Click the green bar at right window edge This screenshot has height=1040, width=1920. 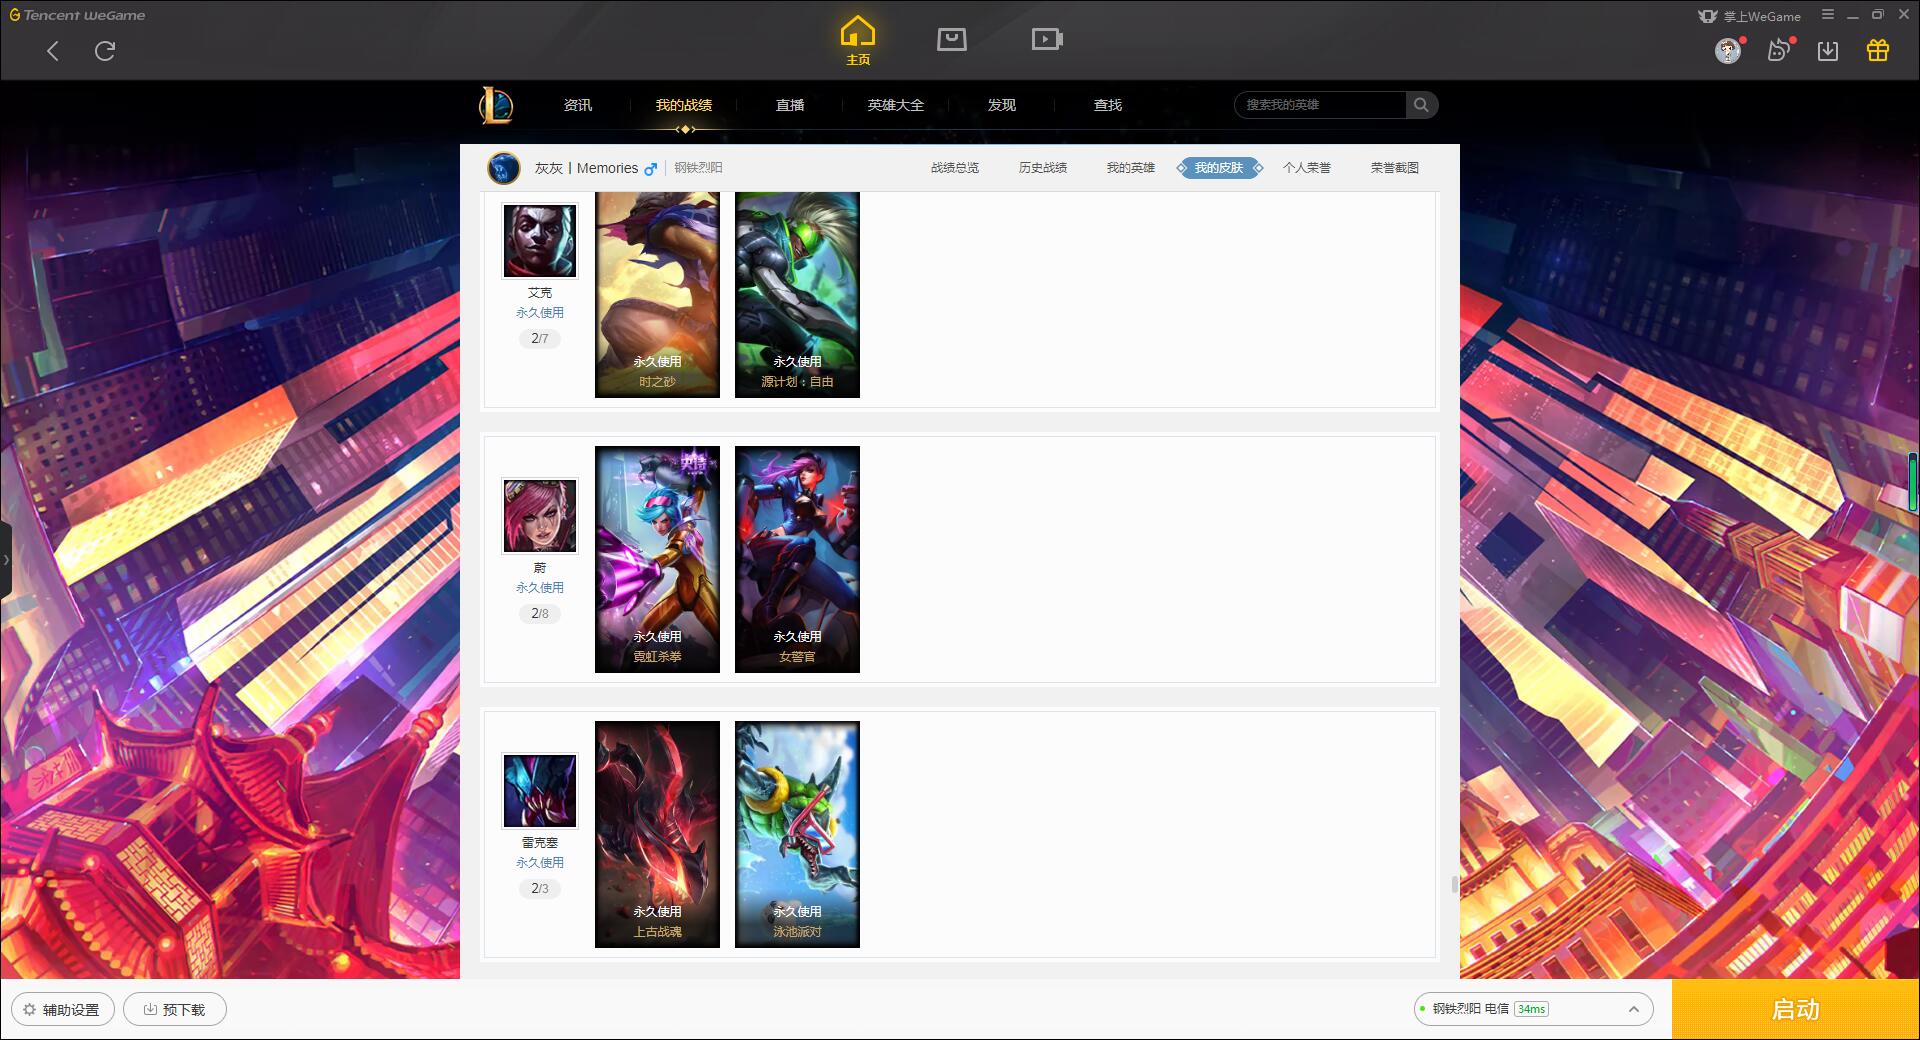pos(1914,483)
